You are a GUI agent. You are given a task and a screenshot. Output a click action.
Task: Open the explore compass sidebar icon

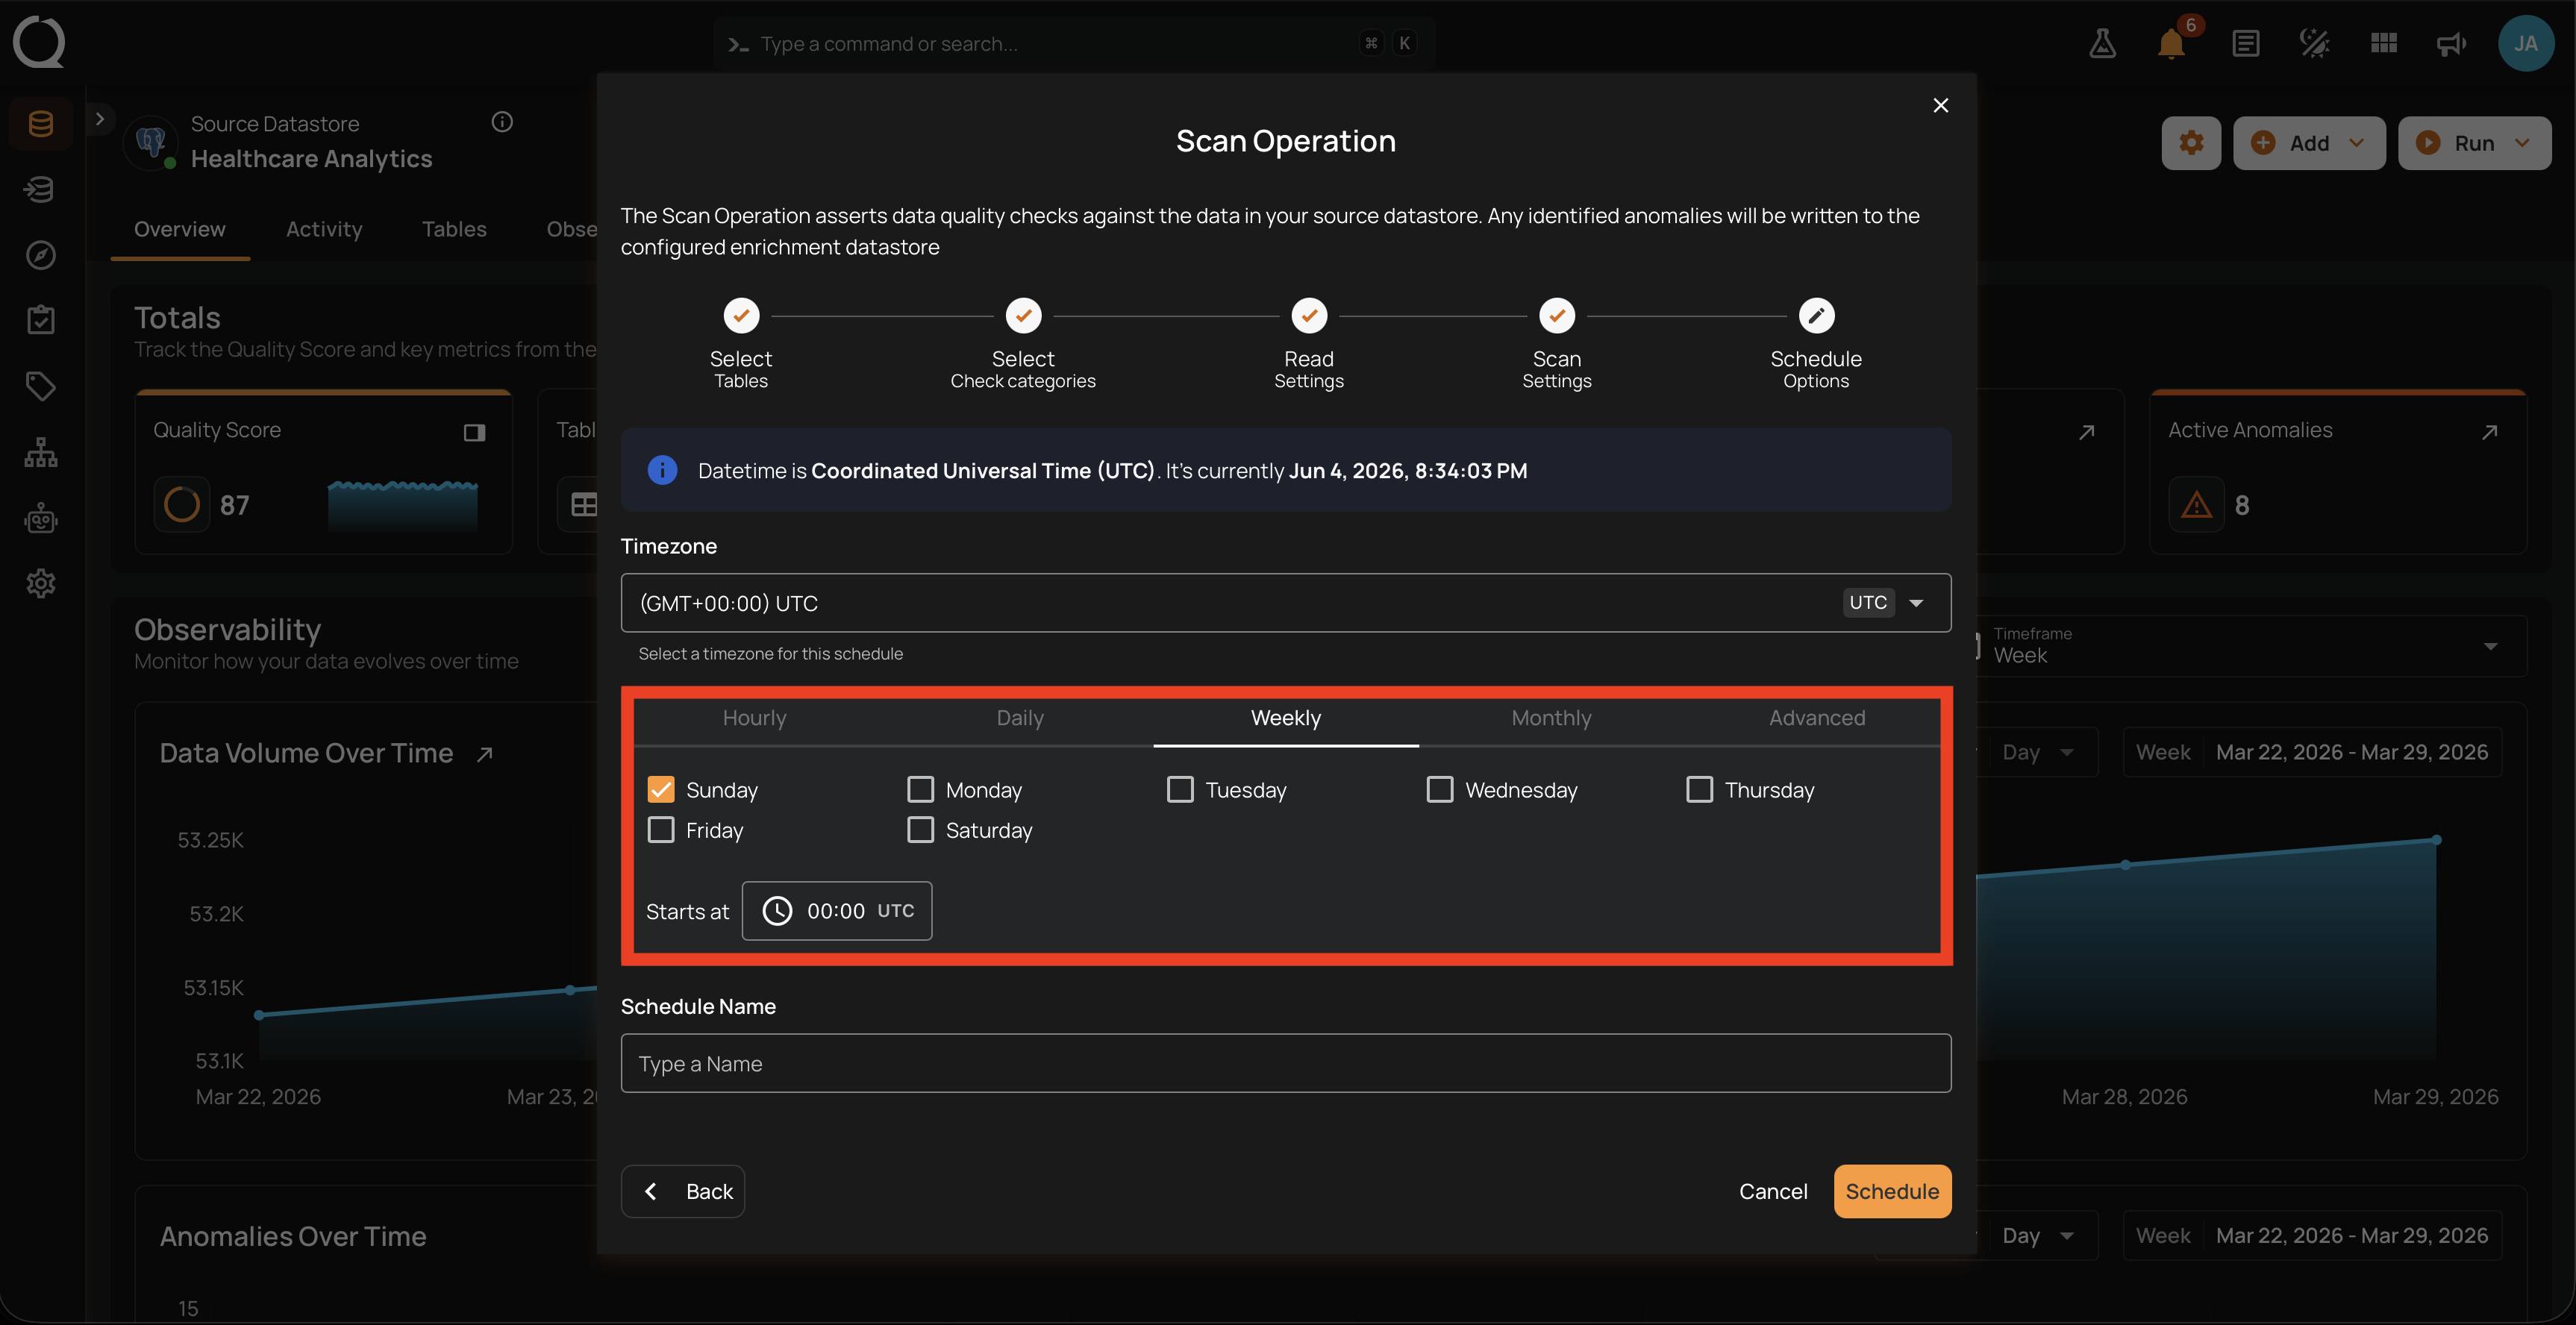41,255
